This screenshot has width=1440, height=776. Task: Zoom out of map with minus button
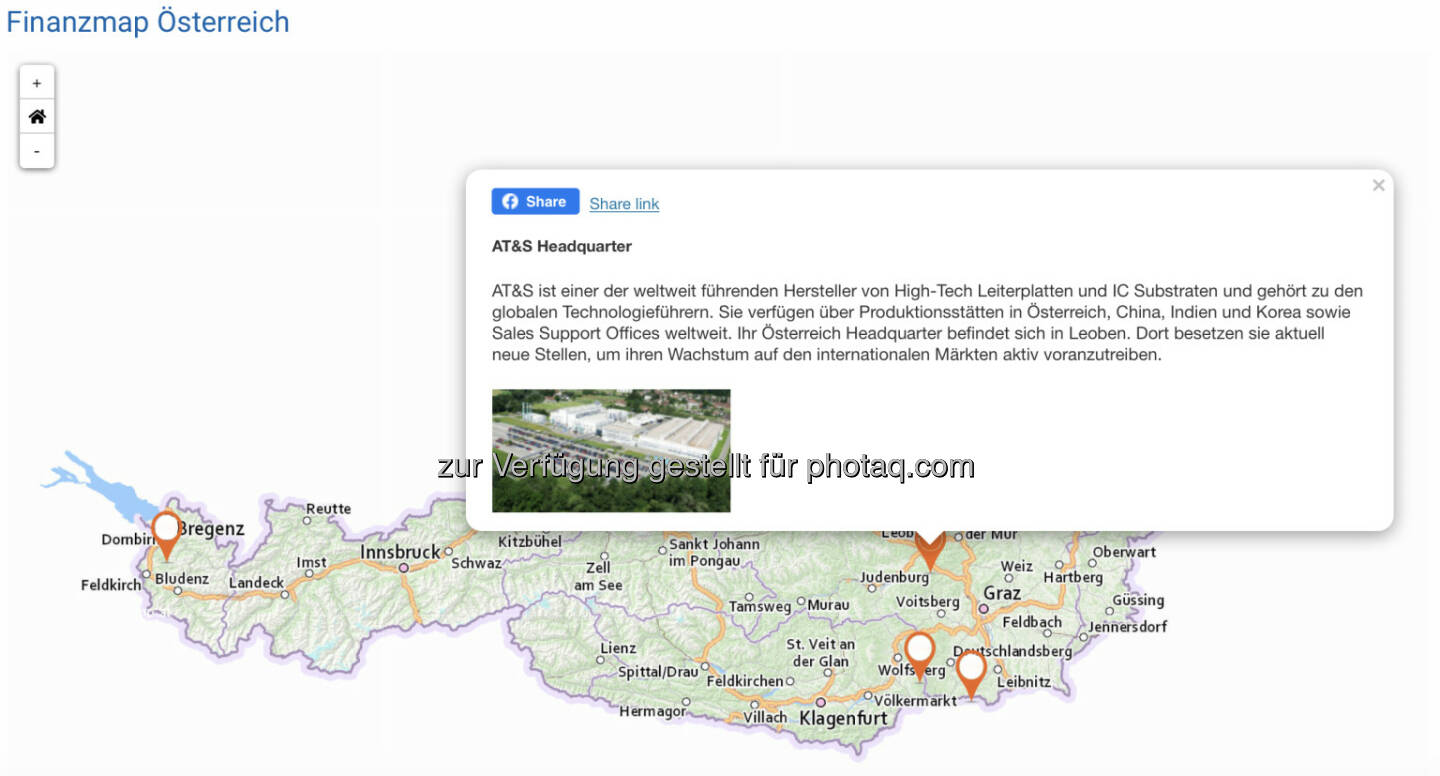click(x=37, y=151)
